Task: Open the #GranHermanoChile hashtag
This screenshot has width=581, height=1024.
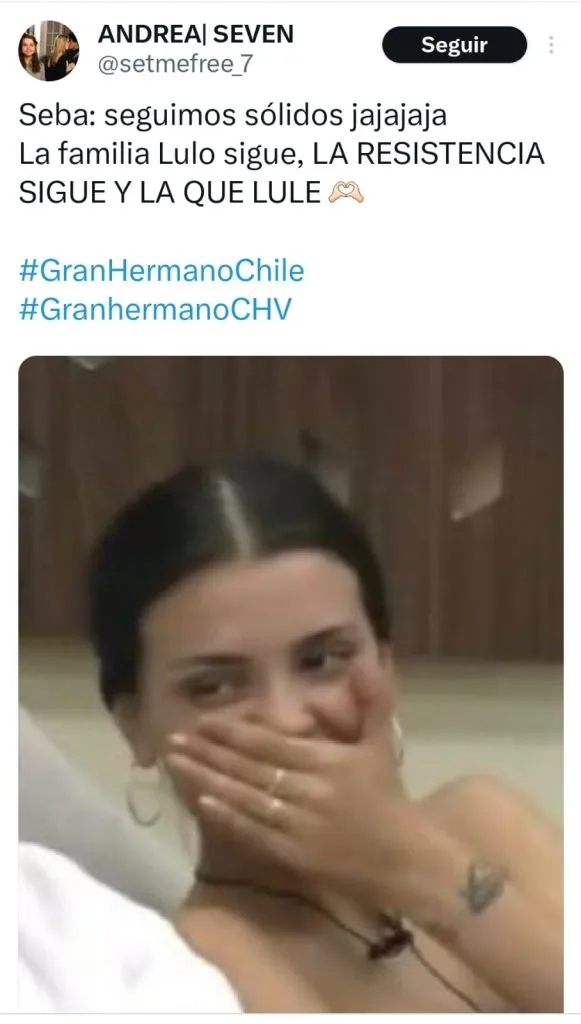Action: pos(161,270)
